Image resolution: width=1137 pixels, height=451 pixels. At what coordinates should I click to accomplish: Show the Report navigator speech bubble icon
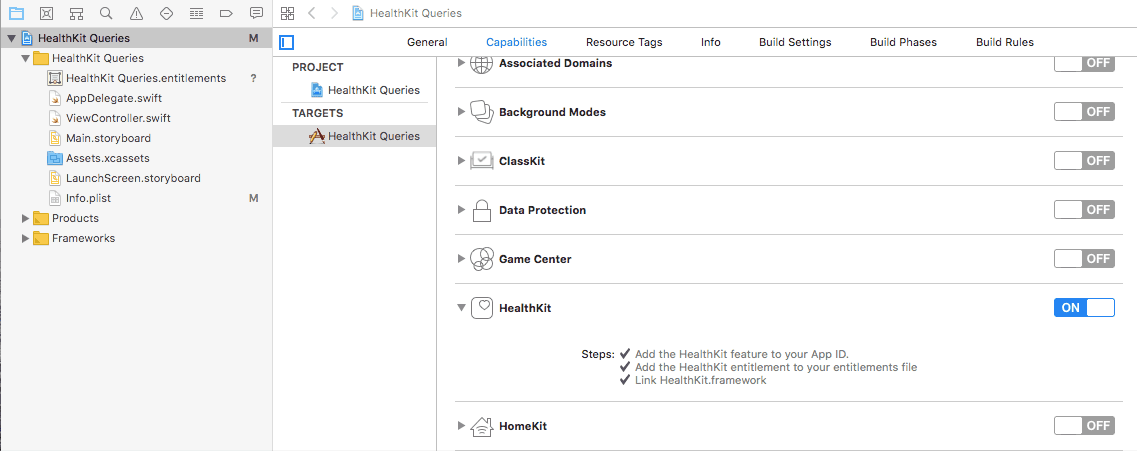click(256, 13)
